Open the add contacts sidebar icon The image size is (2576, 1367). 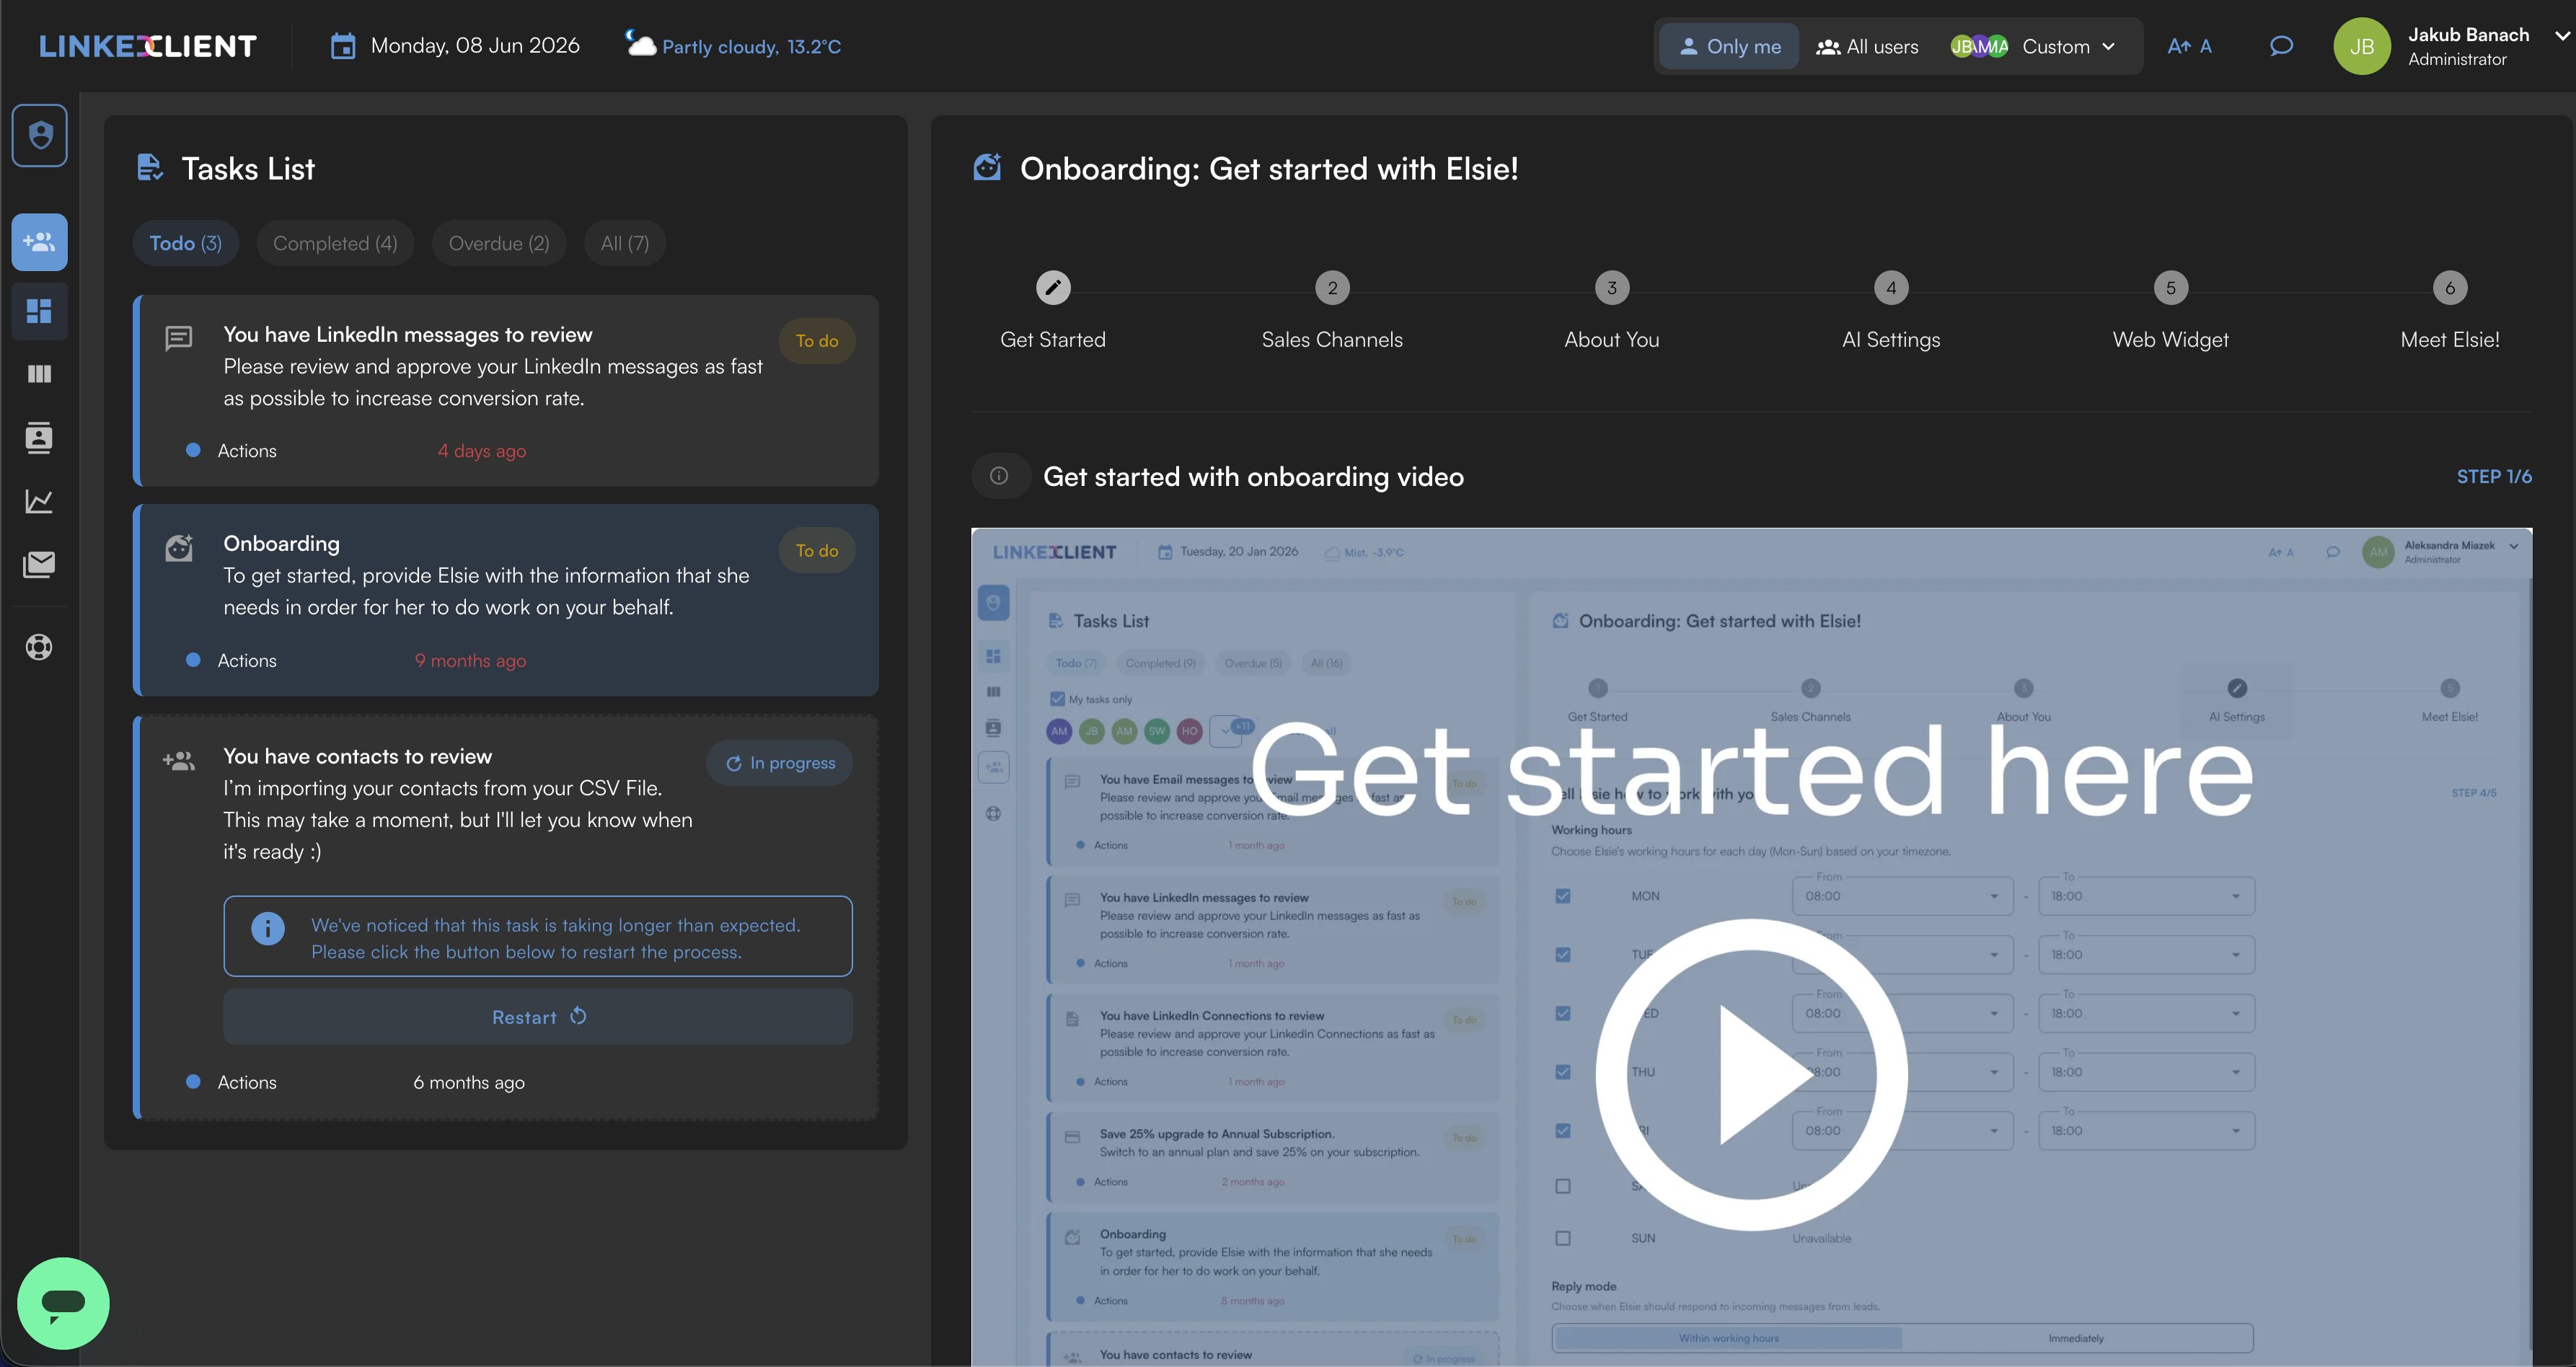tap(40, 242)
